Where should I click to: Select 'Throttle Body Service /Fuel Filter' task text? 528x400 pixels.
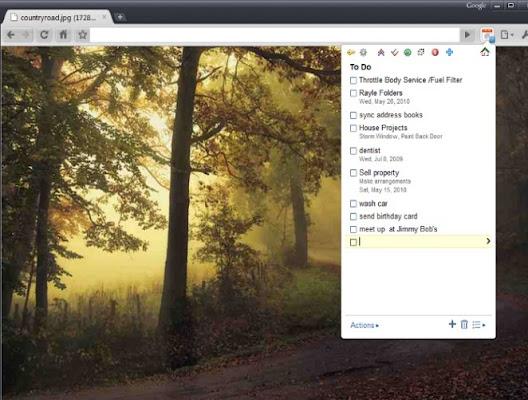(410, 80)
